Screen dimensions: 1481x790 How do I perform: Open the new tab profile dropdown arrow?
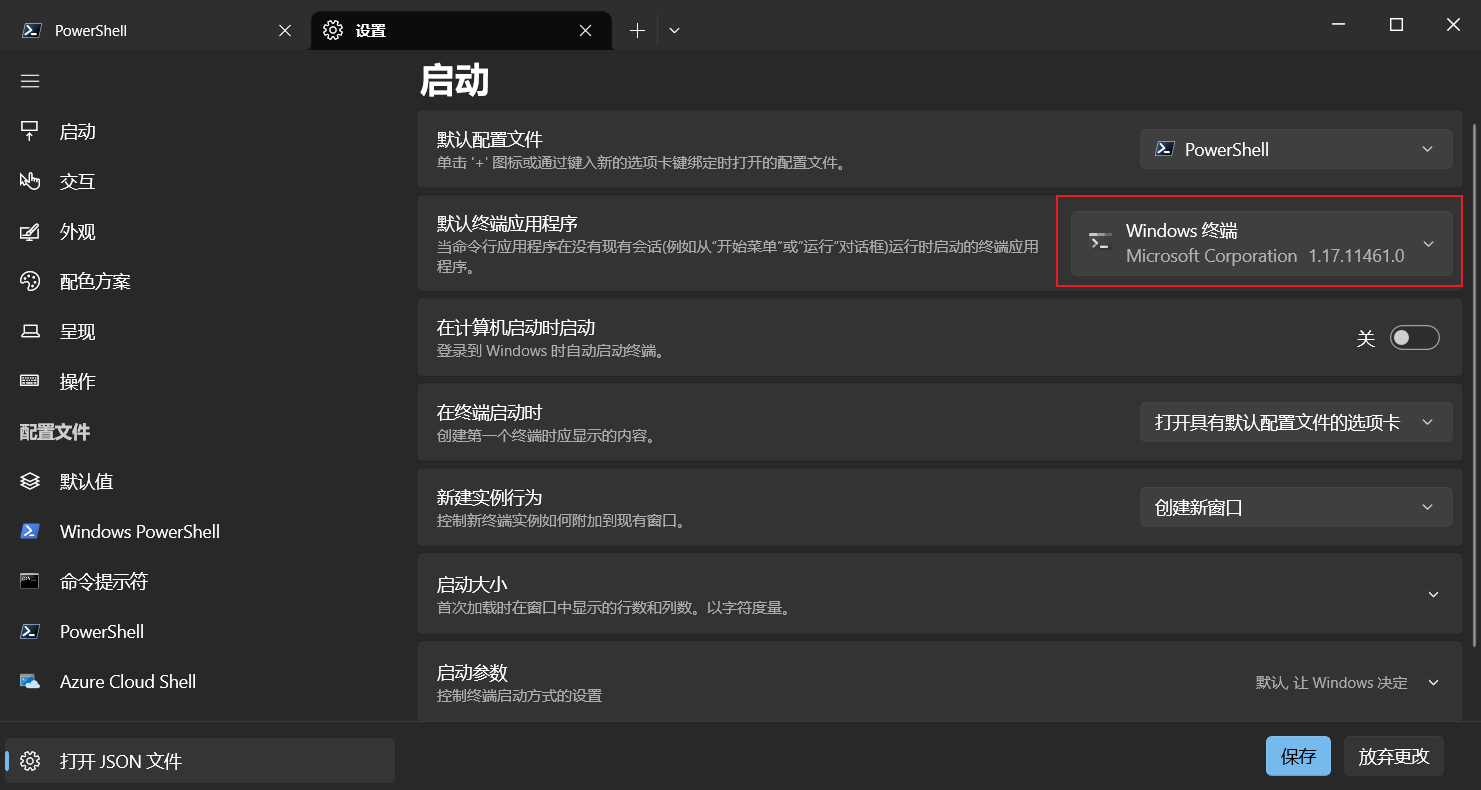pyautogui.click(x=674, y=30)
